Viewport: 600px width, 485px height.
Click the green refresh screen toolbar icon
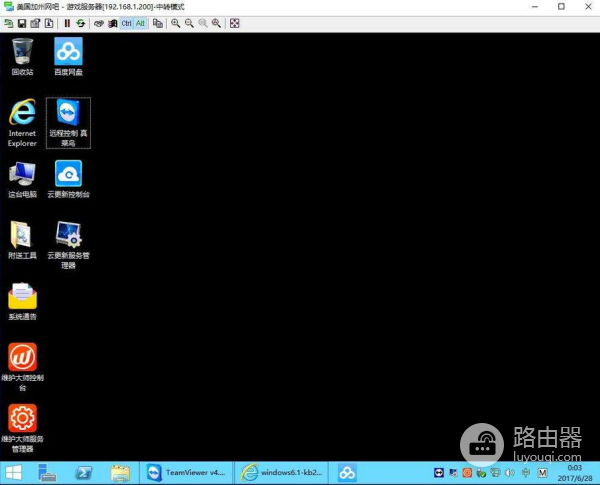pyautogui.click(x=80, y=22)
